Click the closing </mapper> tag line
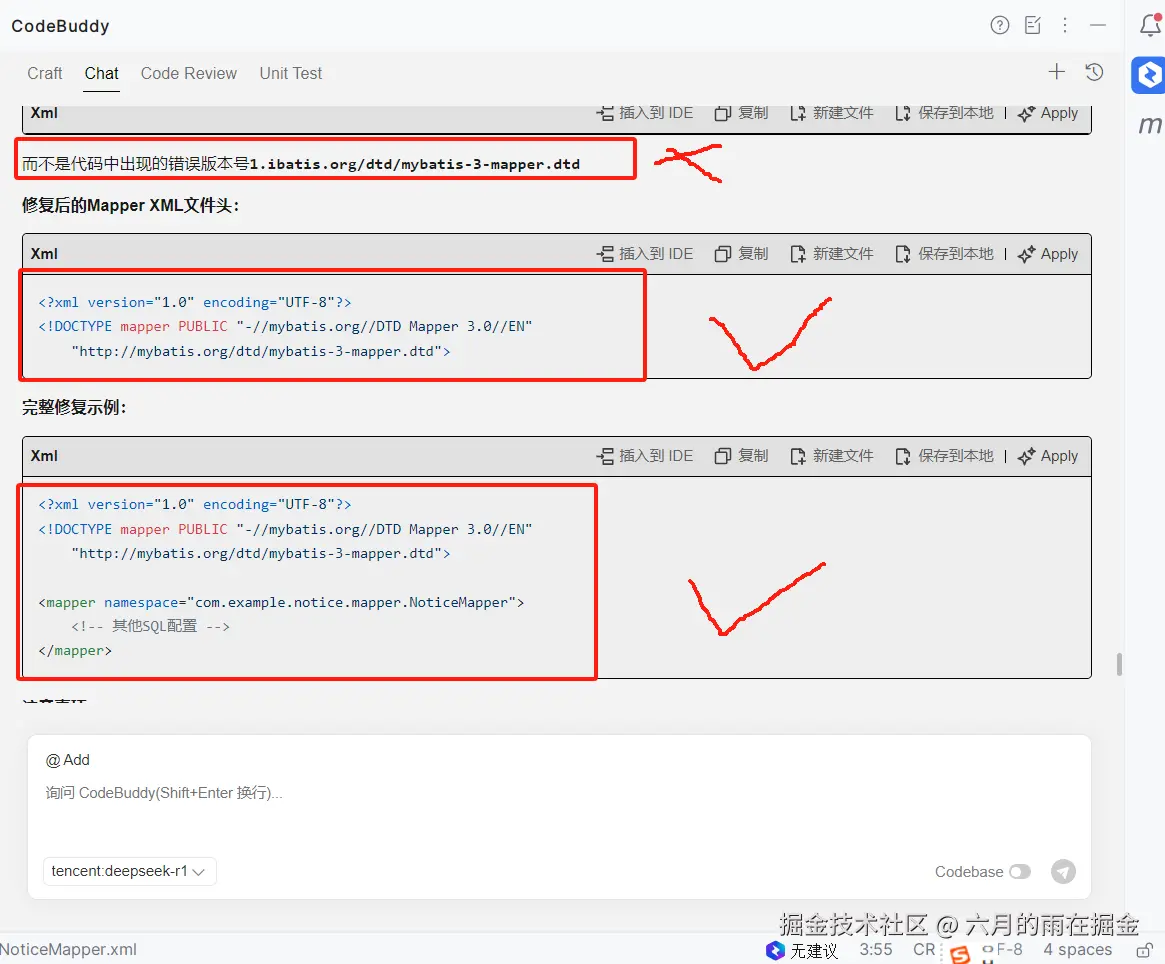 [x=75, y=651]
